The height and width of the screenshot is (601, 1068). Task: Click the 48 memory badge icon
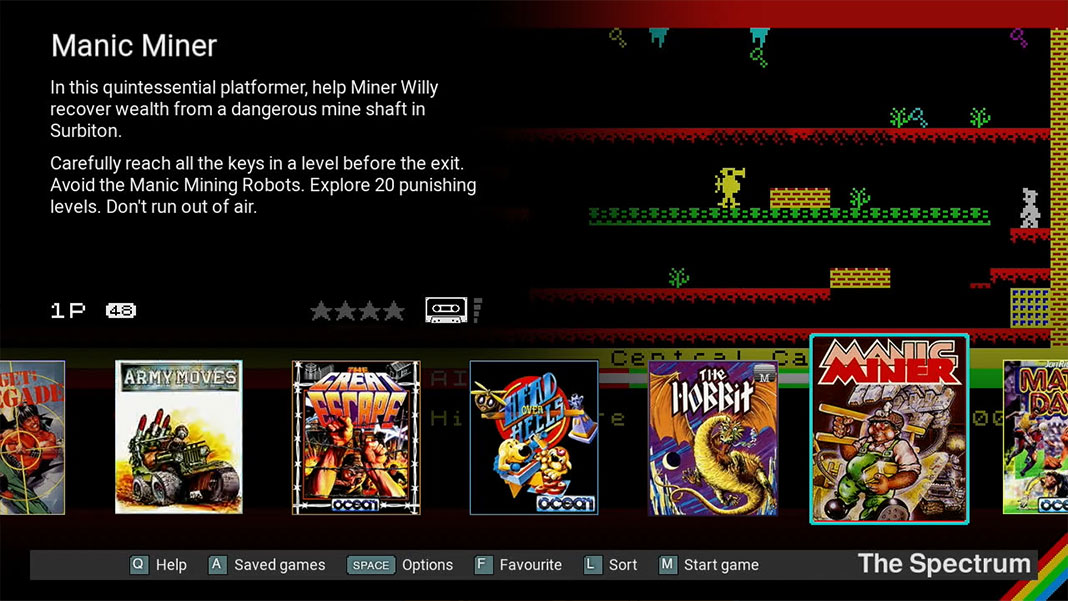(x=121, y=311)
